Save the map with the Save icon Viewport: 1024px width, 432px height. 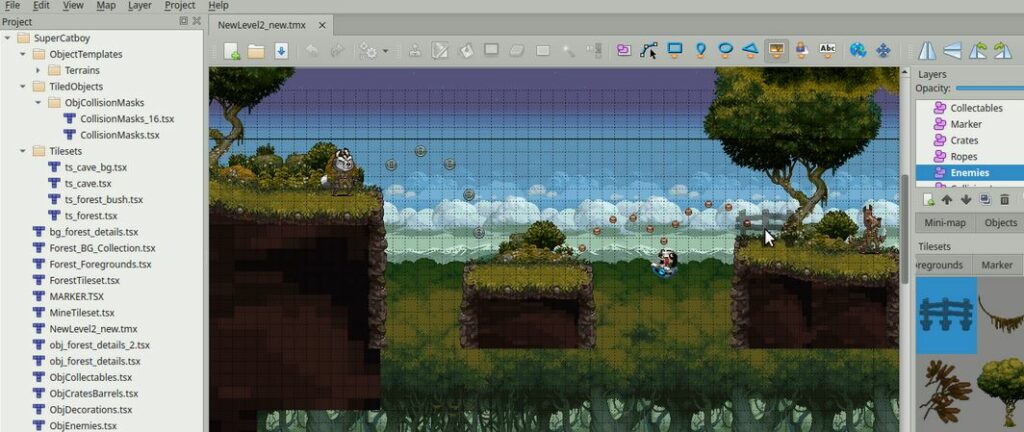click(x=281, y=51)
